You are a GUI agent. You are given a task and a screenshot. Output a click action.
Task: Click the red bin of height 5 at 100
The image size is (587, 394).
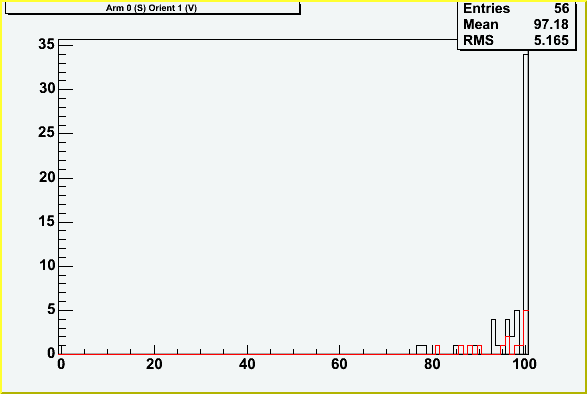point(526,332)
